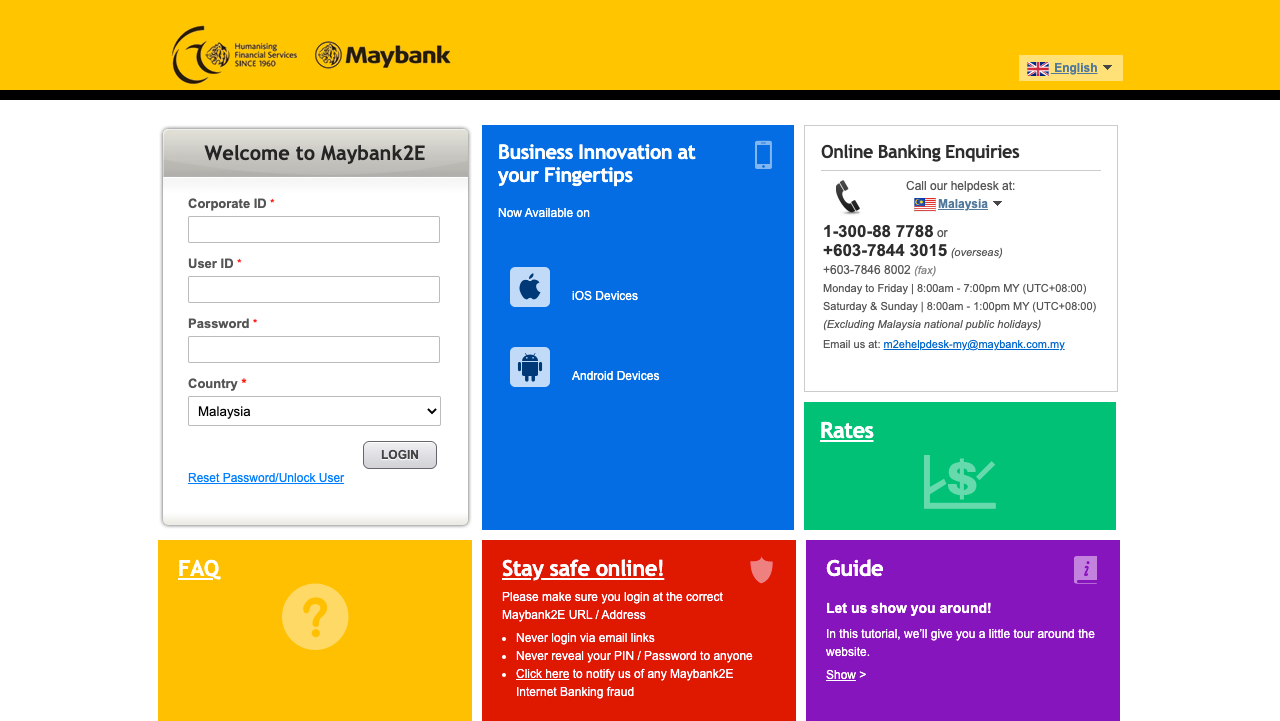Image resolution: width=1280 pixels, height=721 pixels.
Task: Click the LOGIN button
Action: point(400,455)
